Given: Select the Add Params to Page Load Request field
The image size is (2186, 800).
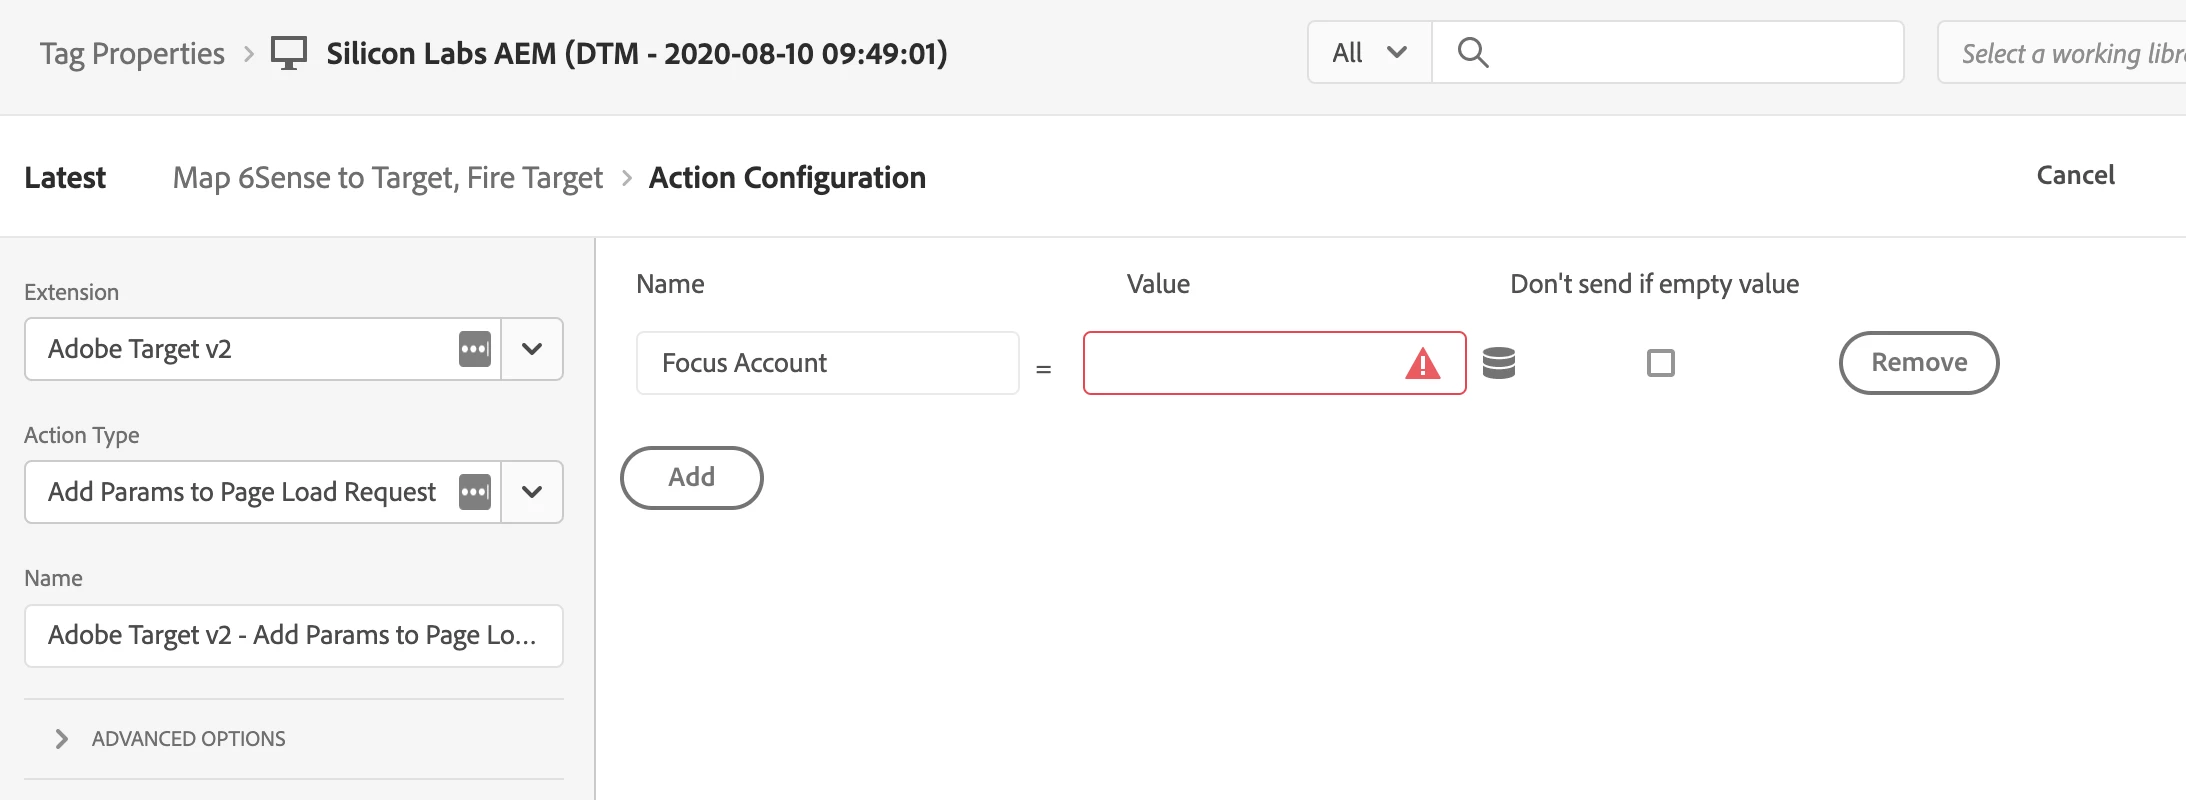Looking at the screenshot, I should (x=262, y=492).
